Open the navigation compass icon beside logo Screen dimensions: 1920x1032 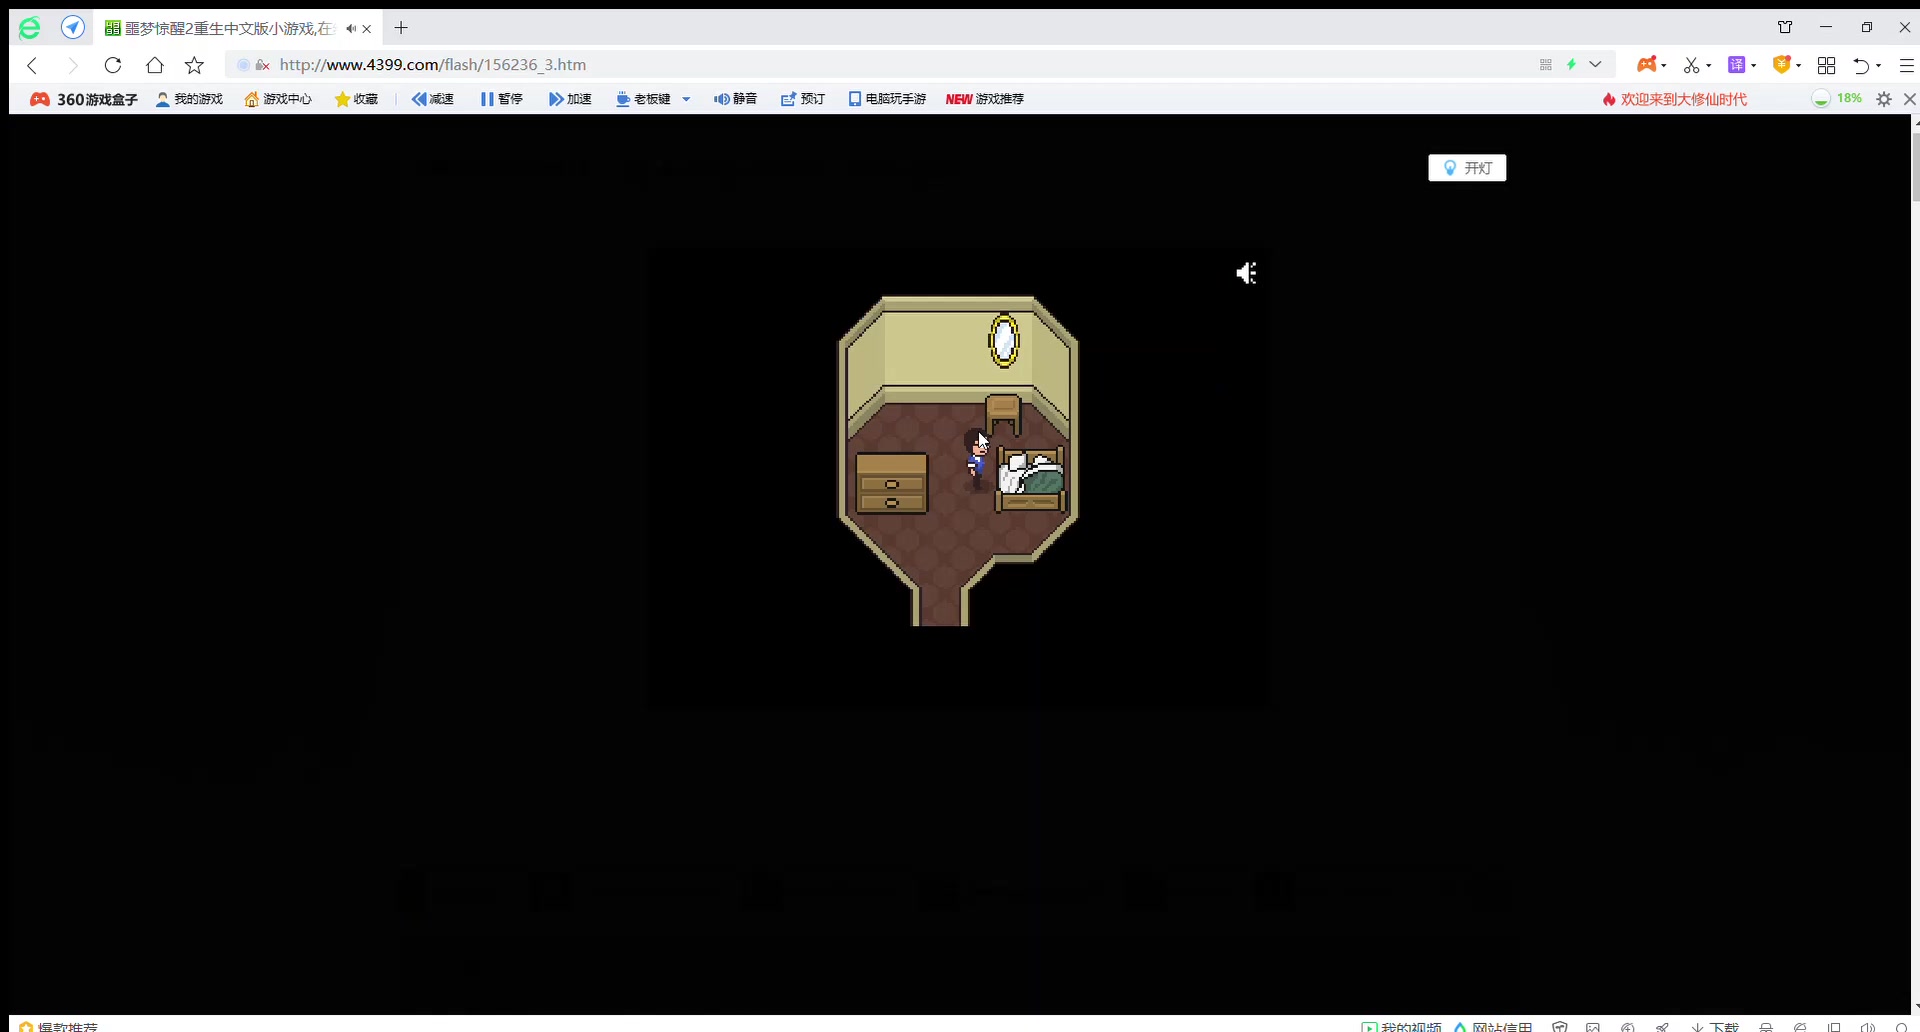click(x=73, y=28)
